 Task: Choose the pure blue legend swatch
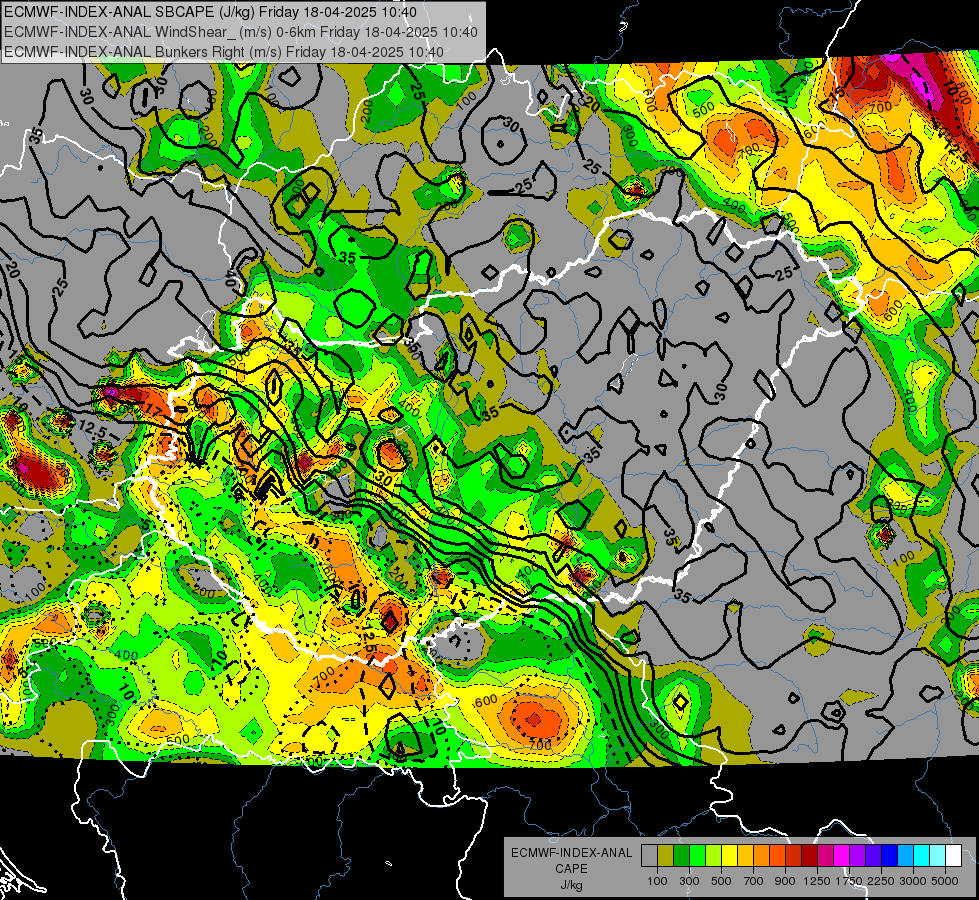point(890,855)
